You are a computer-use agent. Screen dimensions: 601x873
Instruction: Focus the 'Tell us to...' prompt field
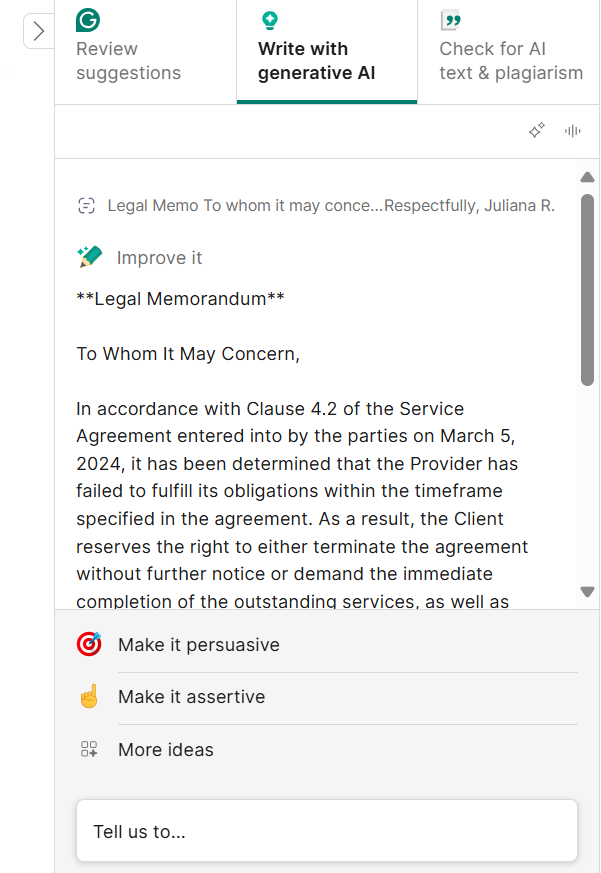[327, 831]
